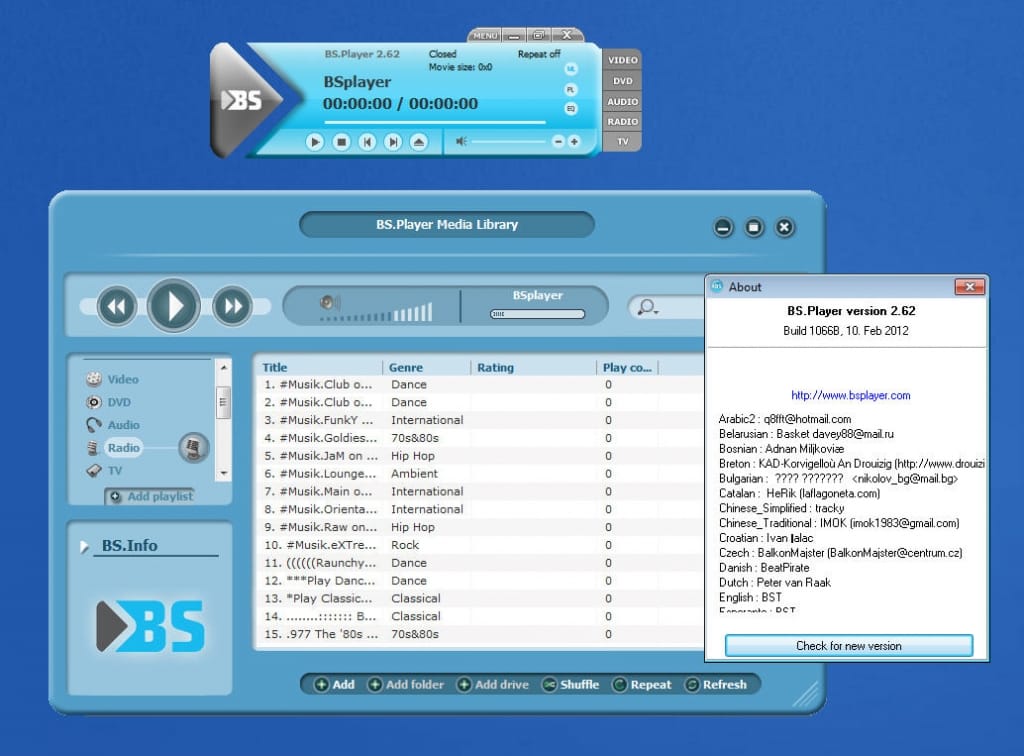Switch to the TV tab on BS.Player
Screen dimensions: 1024x756
tap(622, 141)
